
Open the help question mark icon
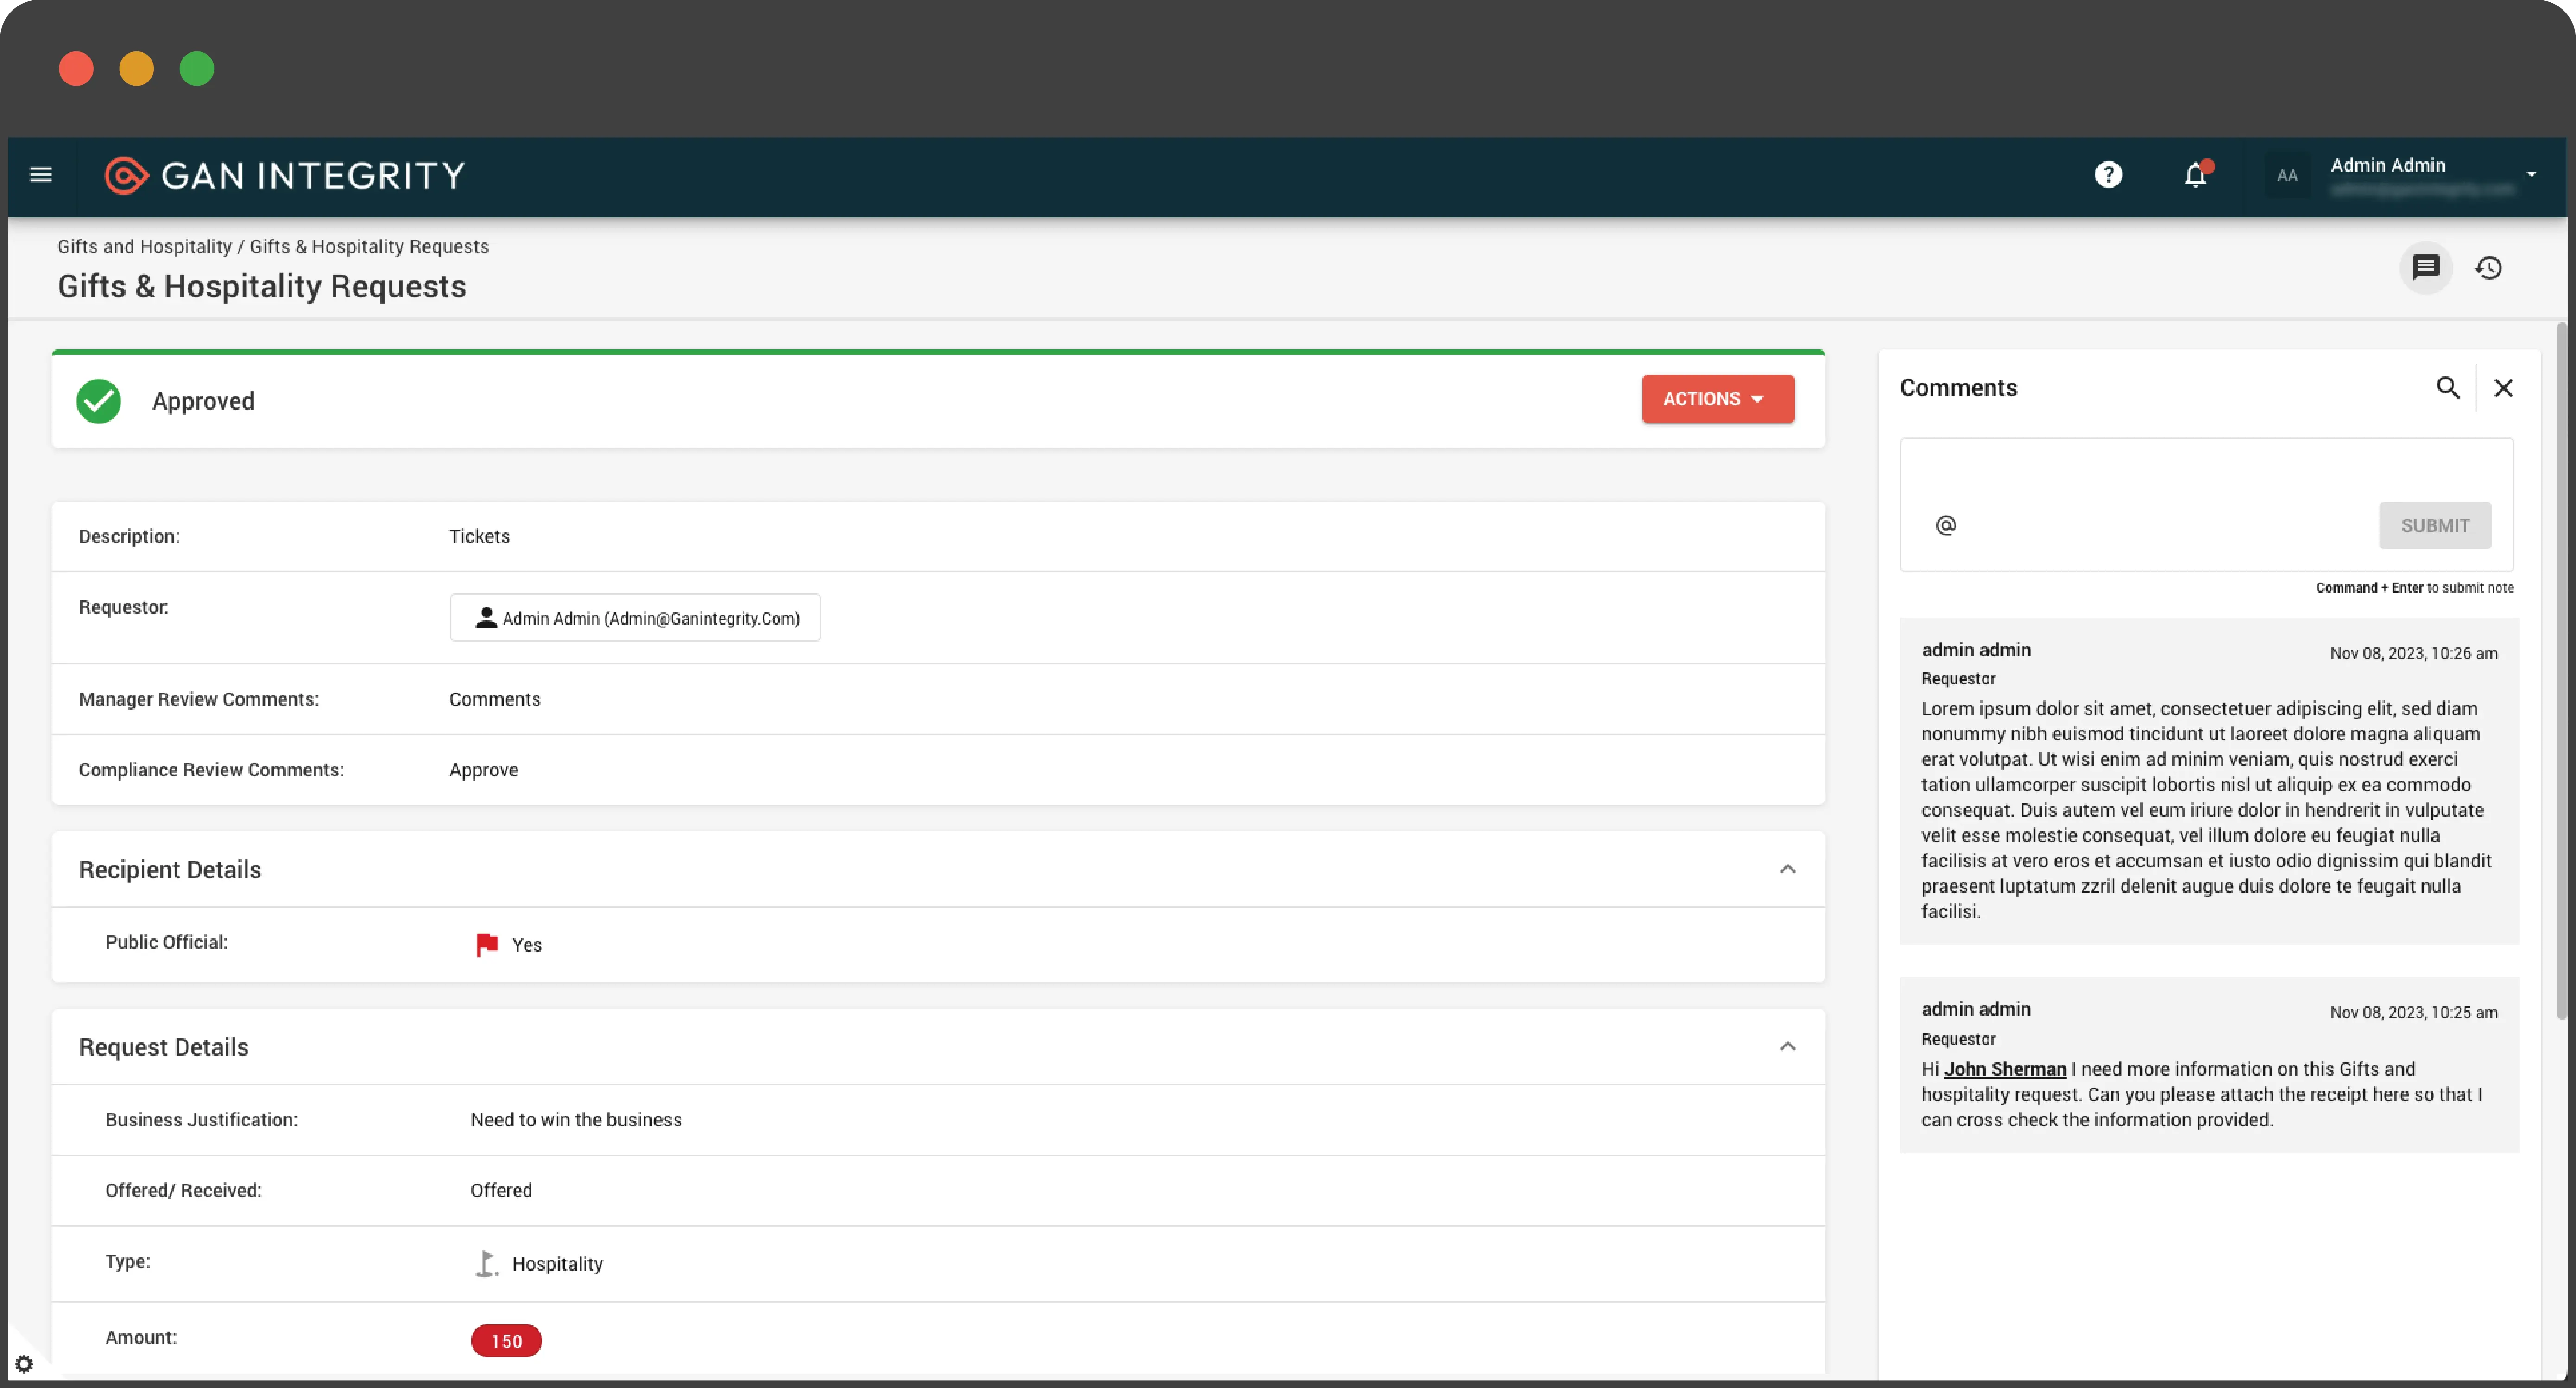(2108, 175)
